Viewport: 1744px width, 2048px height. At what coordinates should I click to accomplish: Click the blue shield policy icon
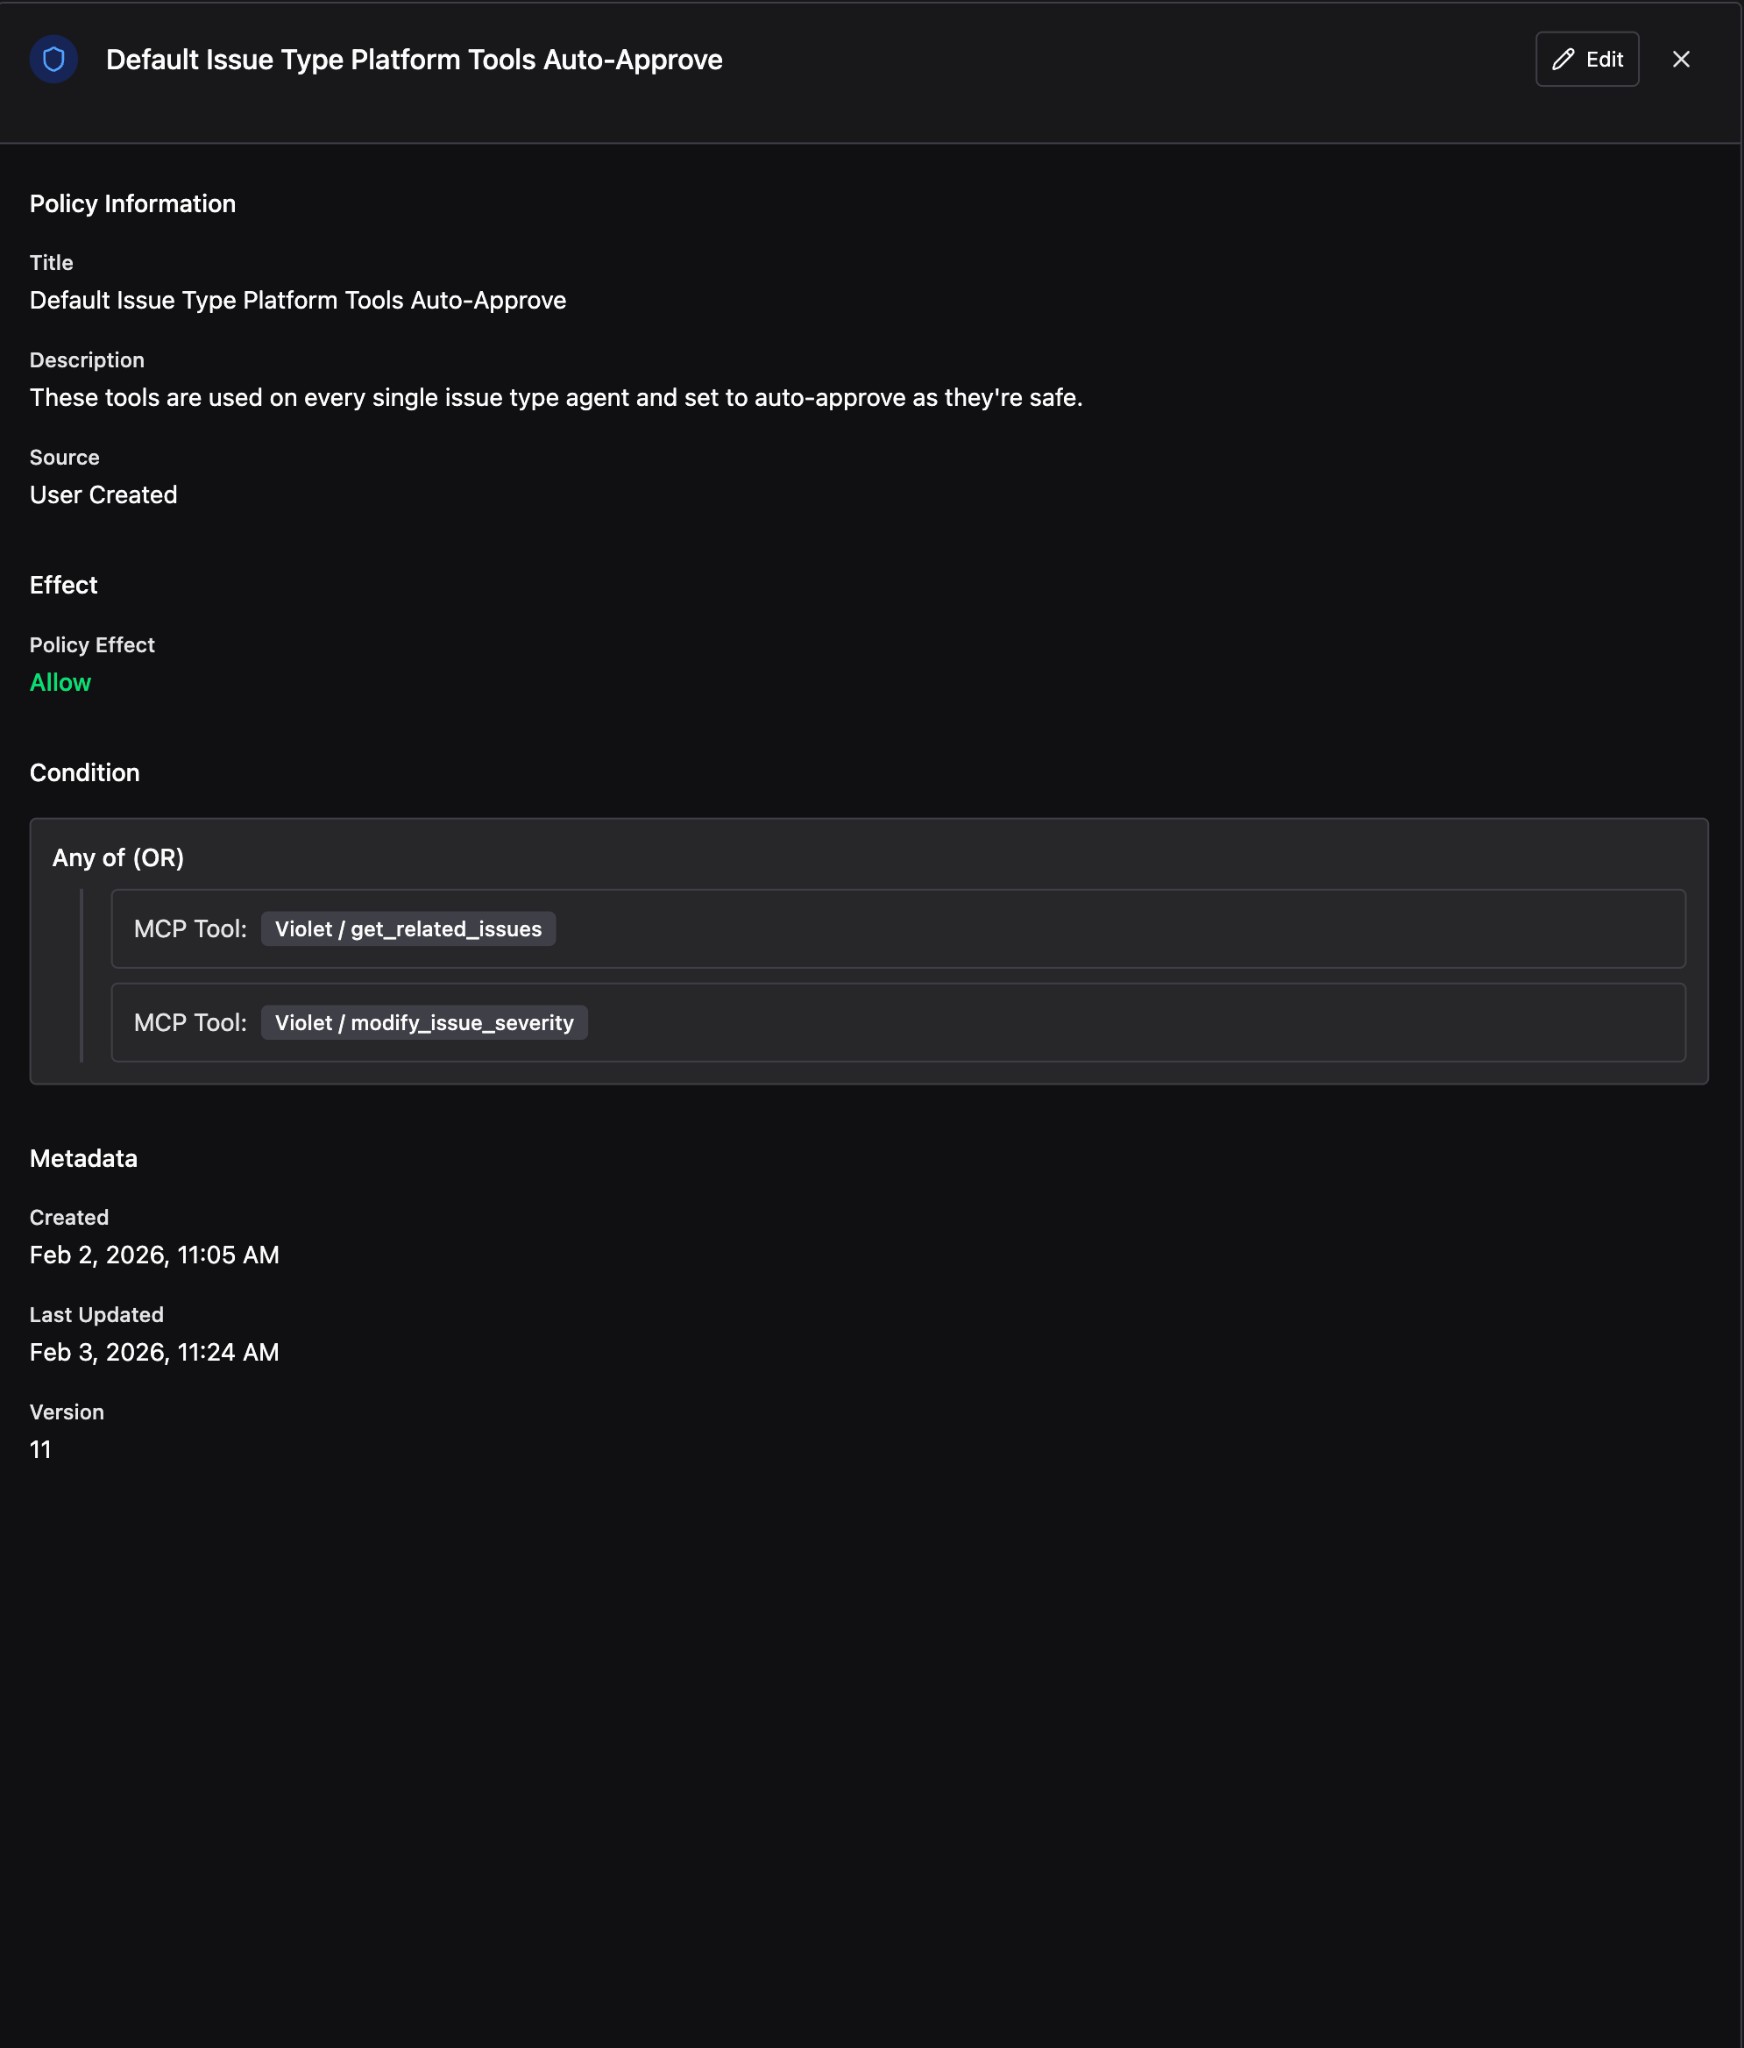[54, 60]
